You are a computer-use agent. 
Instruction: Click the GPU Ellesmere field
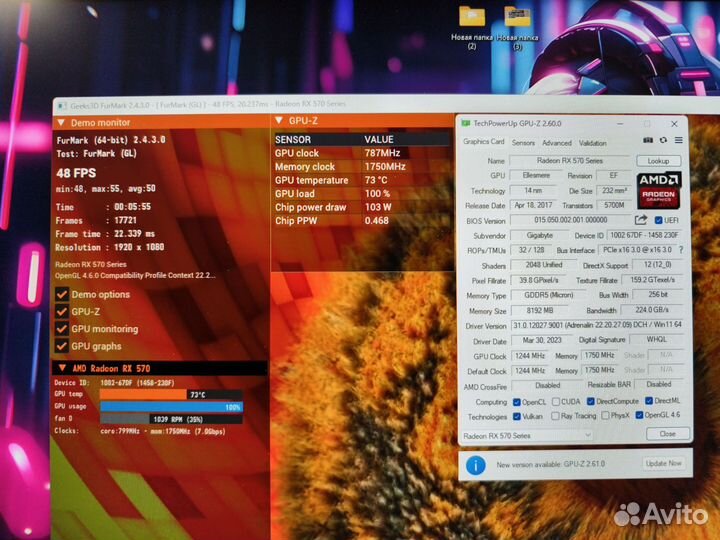click(x=536, y=175)
